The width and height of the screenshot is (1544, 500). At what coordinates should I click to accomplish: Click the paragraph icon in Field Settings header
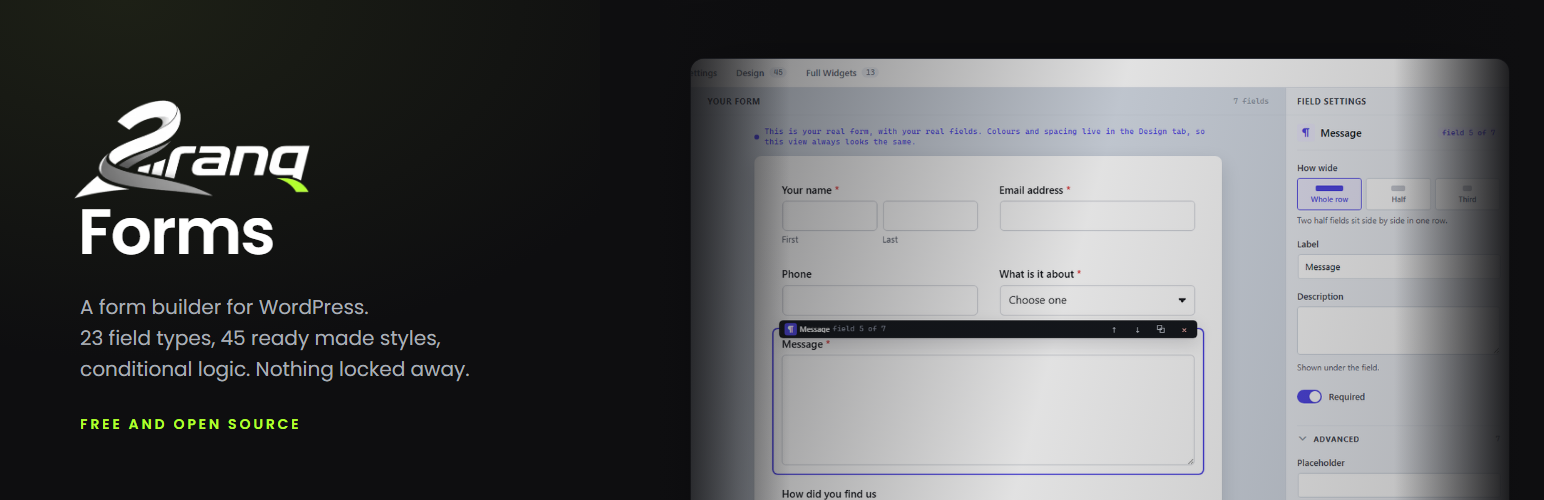pyautogui.click(x=1306, y=133)
